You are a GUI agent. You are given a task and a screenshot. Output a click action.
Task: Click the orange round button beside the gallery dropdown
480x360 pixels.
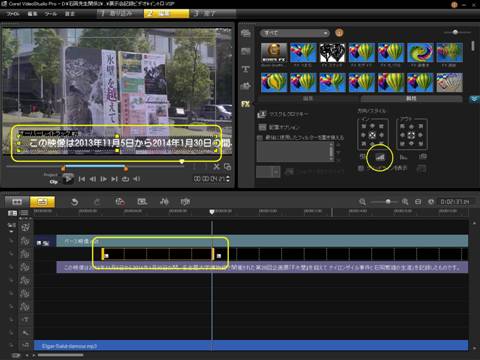[x=339, y=33]
